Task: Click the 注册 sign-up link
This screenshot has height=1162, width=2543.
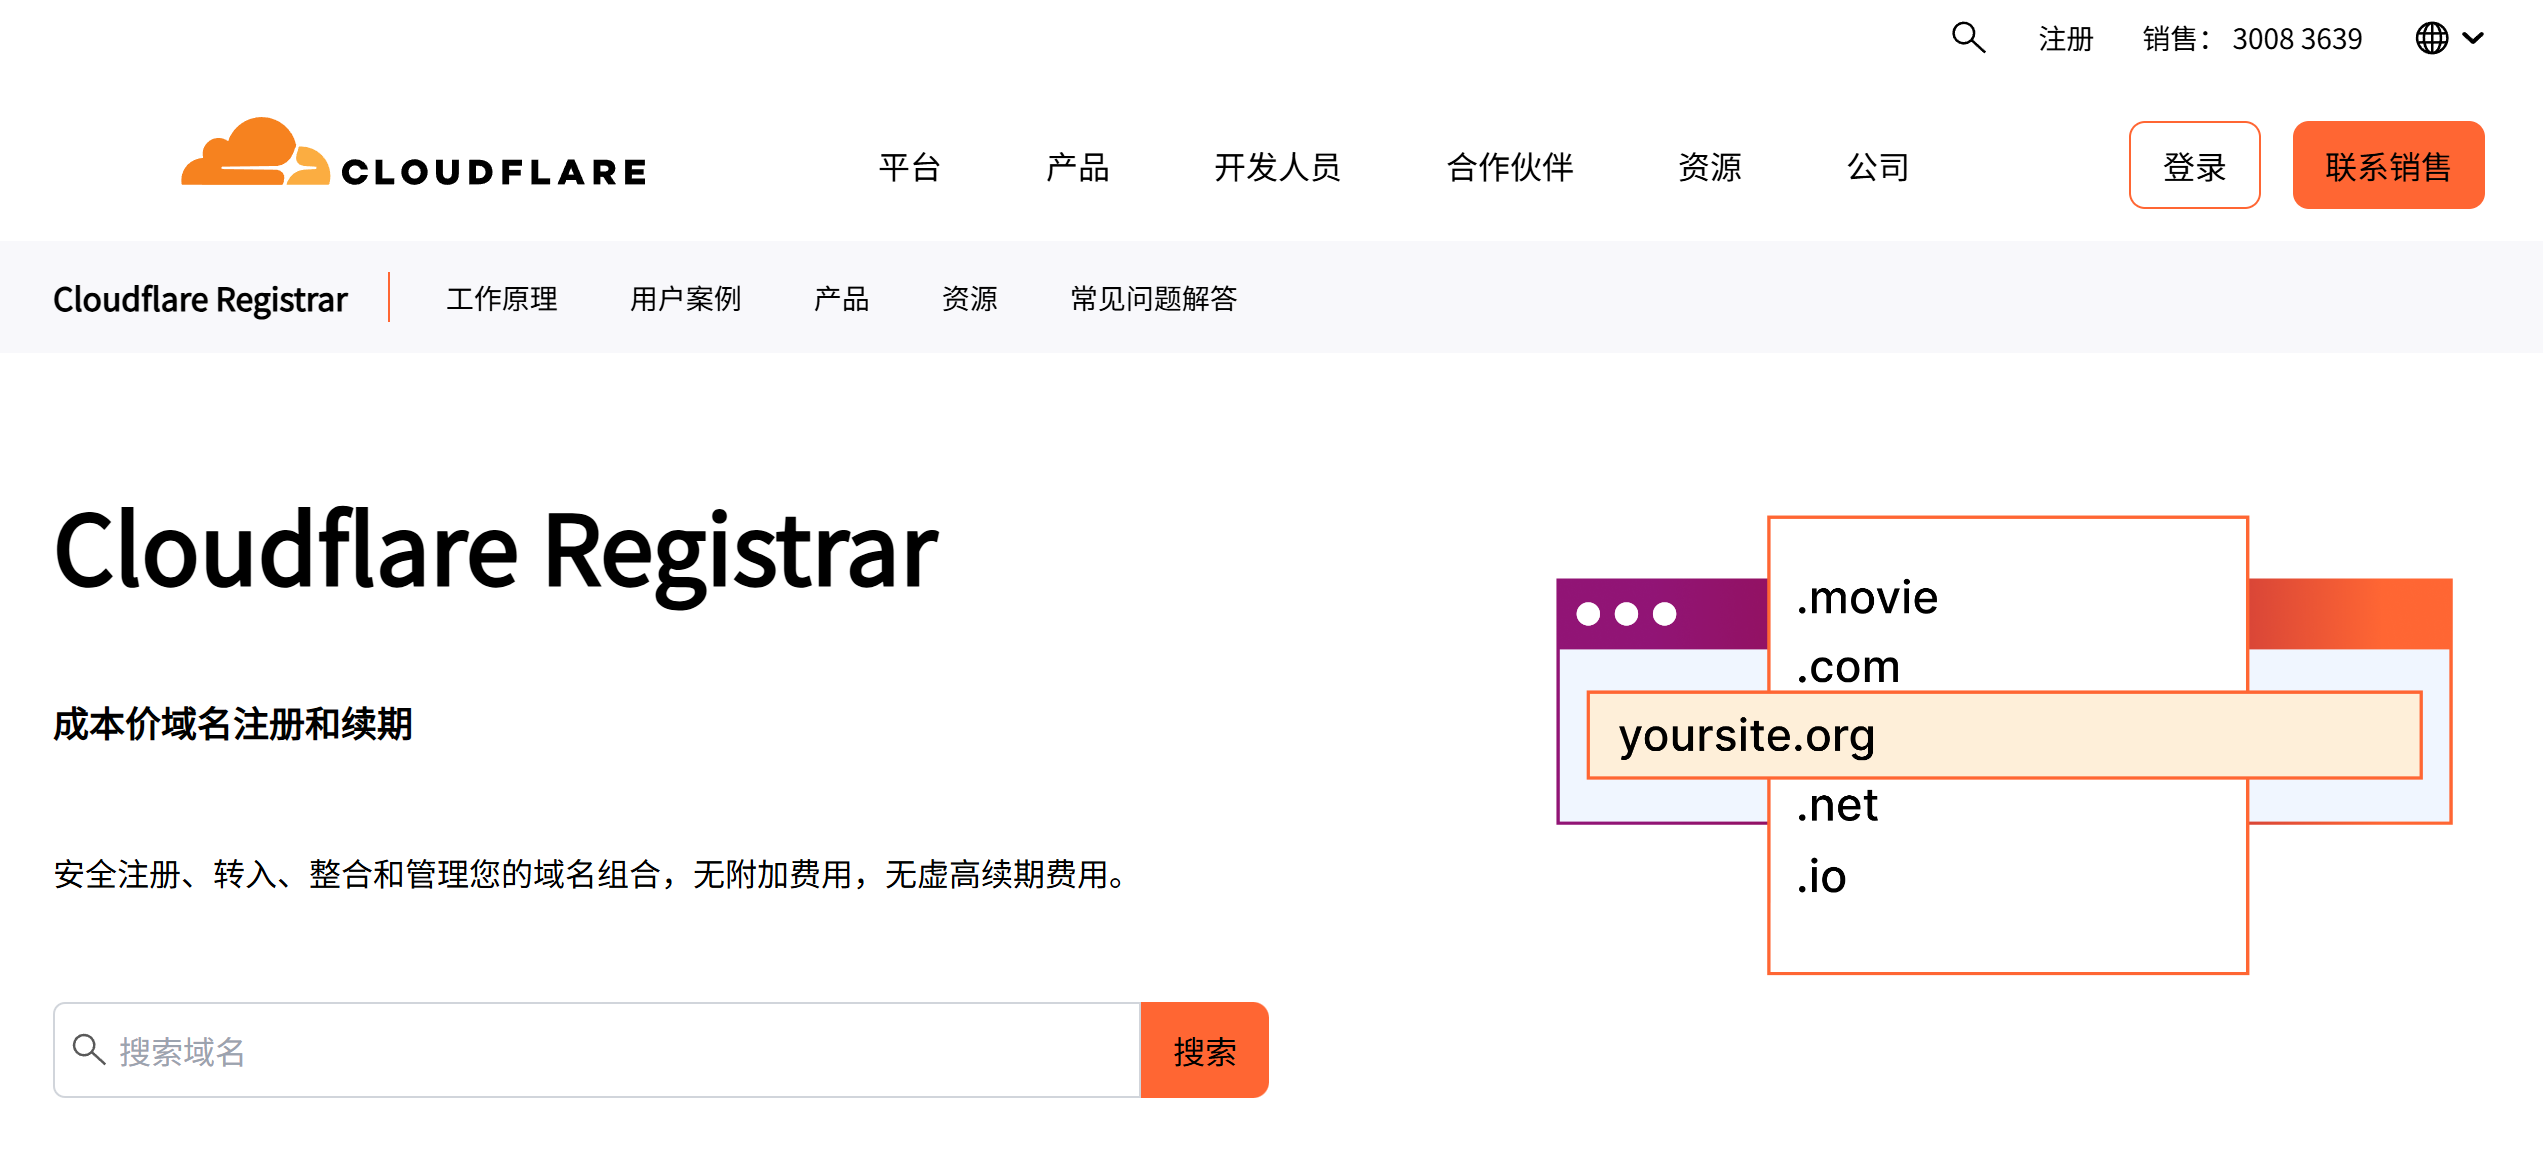Action: pos(2065,39)
